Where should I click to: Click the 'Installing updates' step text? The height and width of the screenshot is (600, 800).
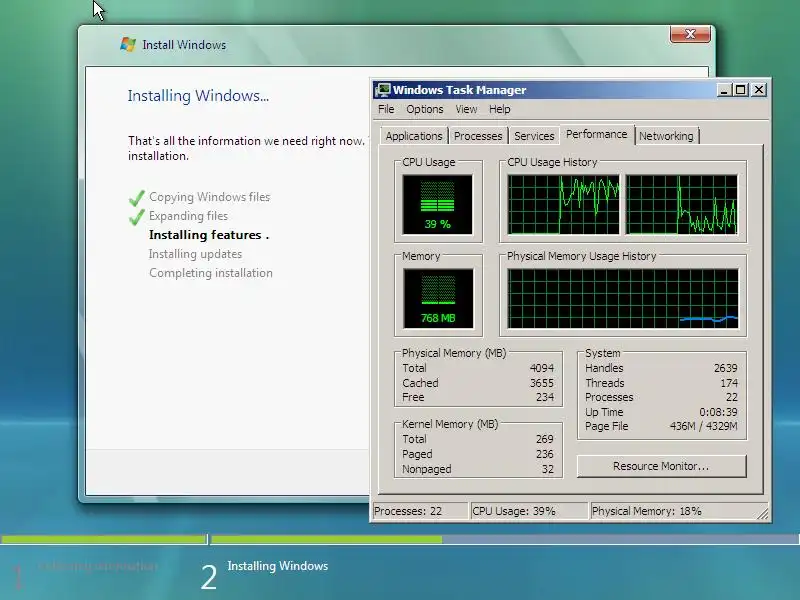[195, 254]
